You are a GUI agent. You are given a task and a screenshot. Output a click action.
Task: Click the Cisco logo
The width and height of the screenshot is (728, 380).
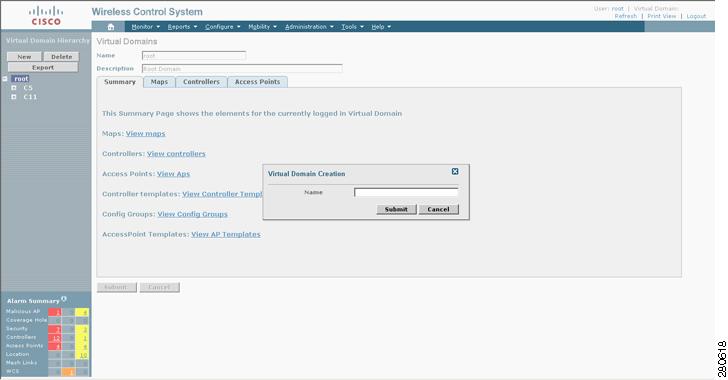(x=46, y=15)
